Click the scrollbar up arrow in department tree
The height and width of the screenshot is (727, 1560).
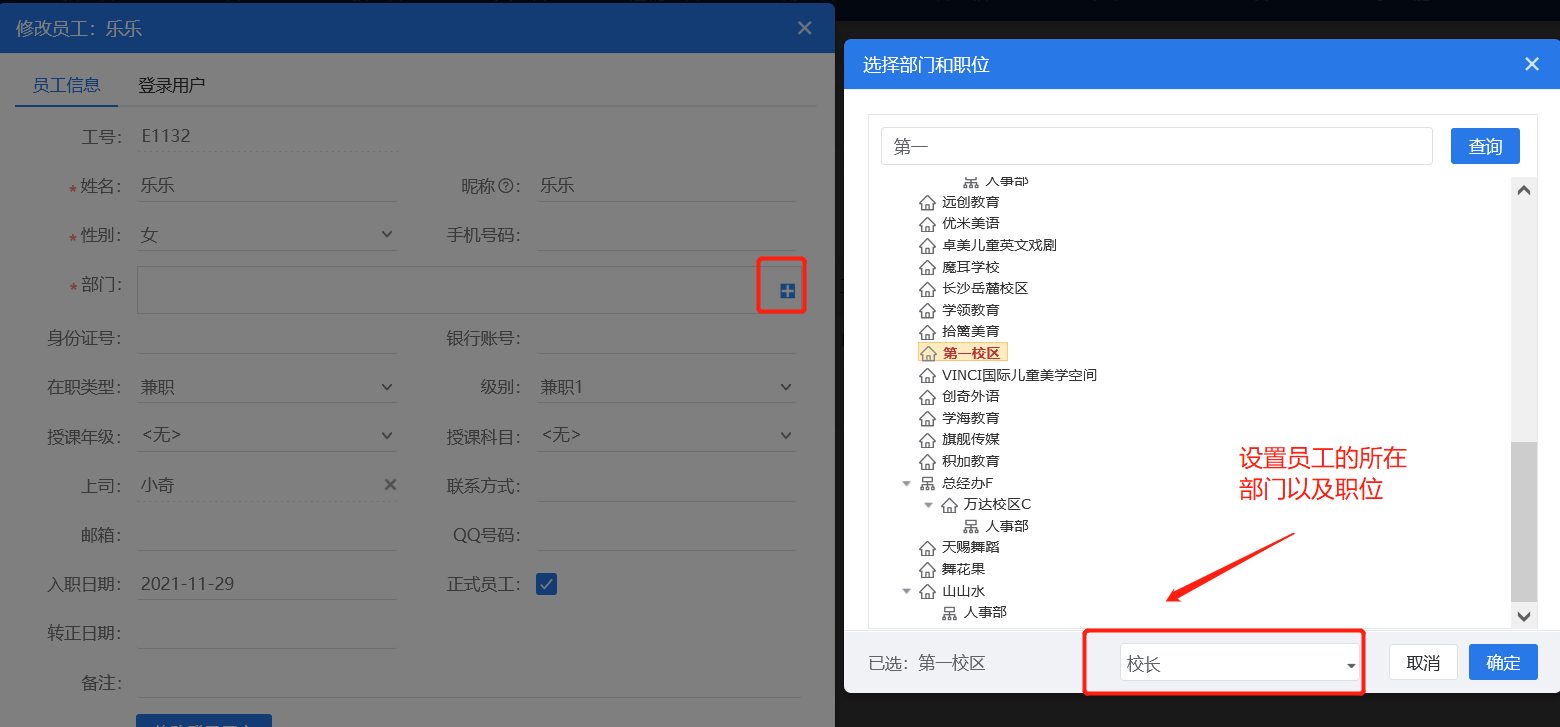click(1524, 190)
